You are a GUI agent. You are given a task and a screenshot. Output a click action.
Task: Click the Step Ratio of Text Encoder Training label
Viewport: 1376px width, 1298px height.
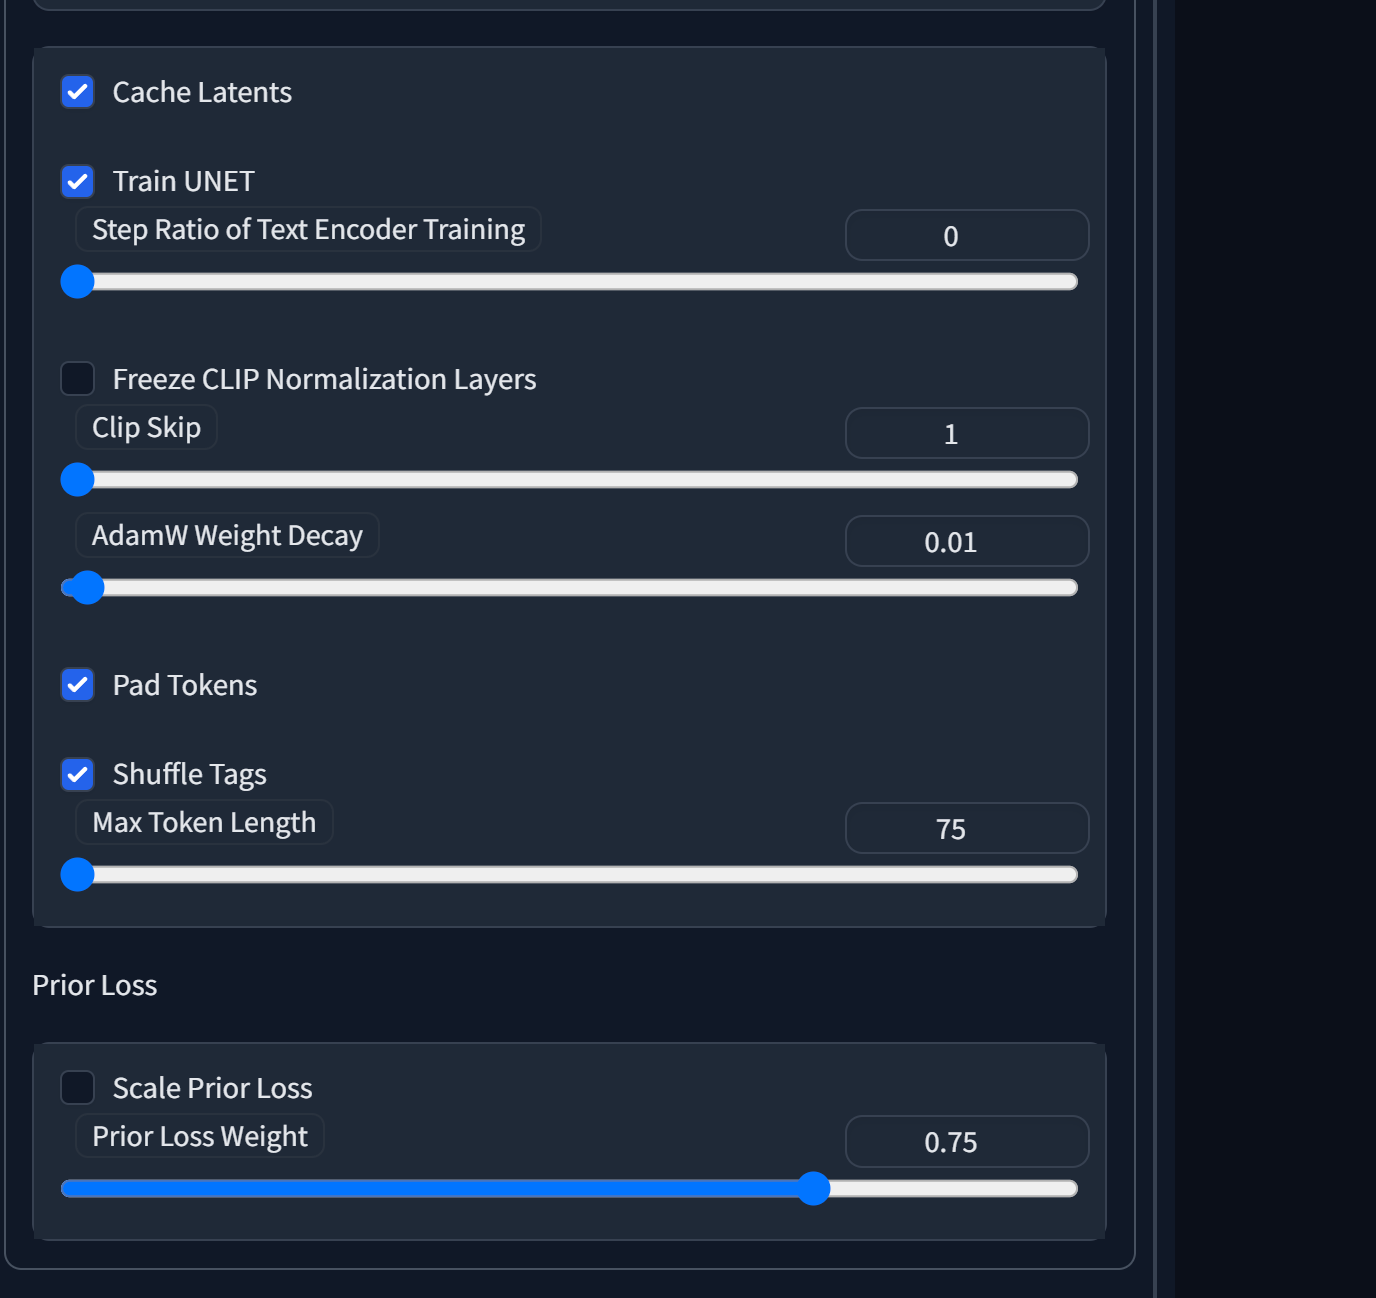click(308, 230)
